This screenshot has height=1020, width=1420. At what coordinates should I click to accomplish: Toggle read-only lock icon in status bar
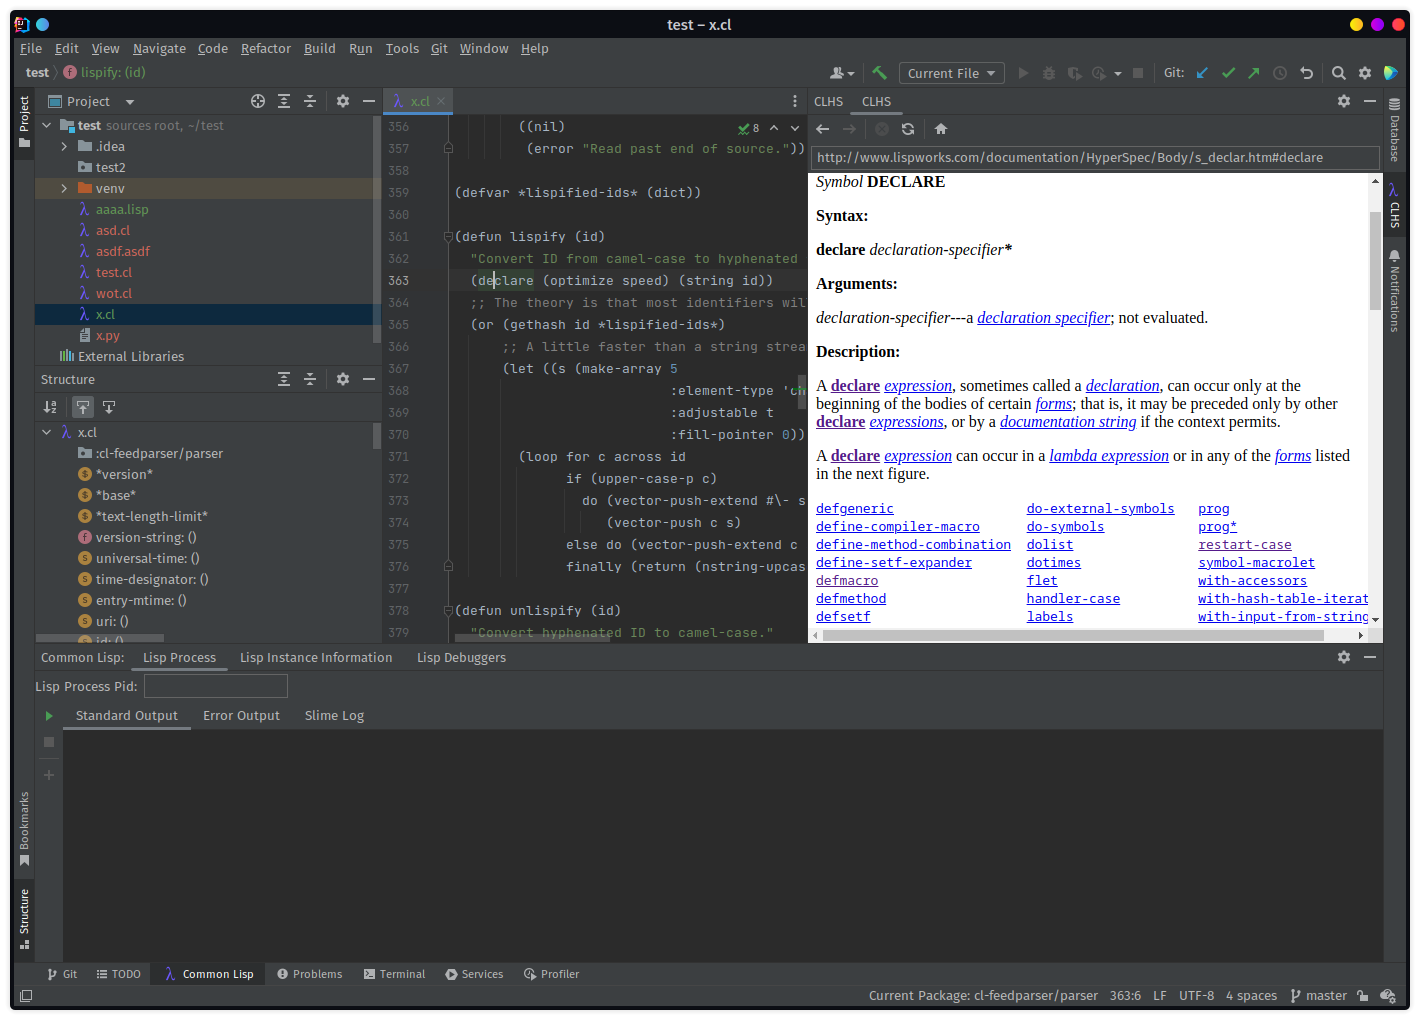[x=1362, y=996]
